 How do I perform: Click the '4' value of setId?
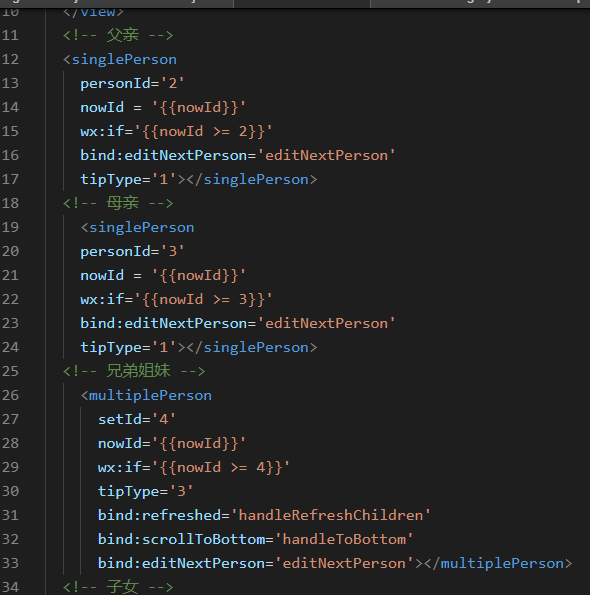point(164,419)
